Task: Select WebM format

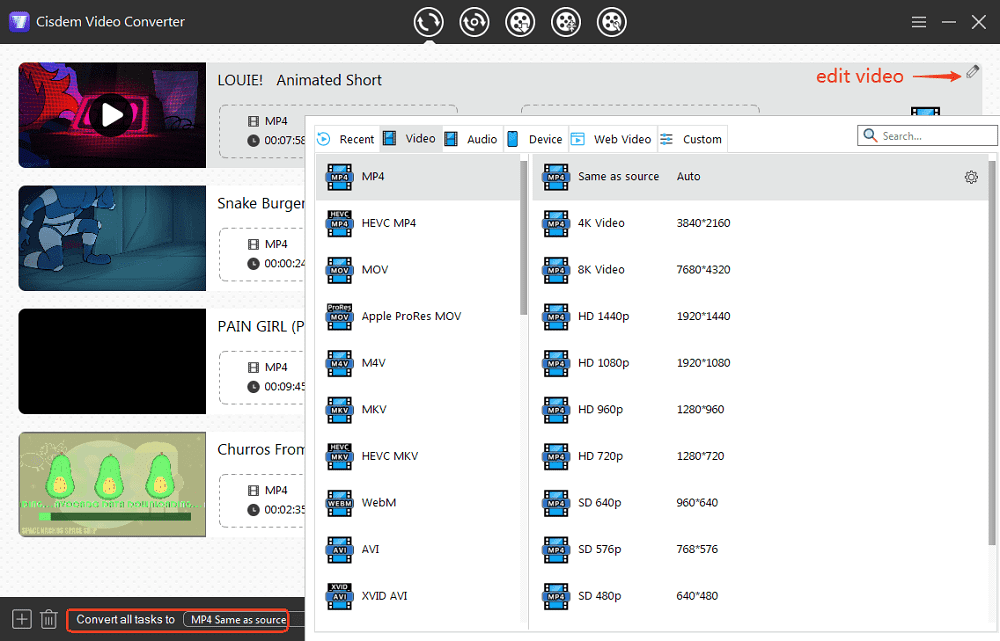Action: click(x=418, y=503)
